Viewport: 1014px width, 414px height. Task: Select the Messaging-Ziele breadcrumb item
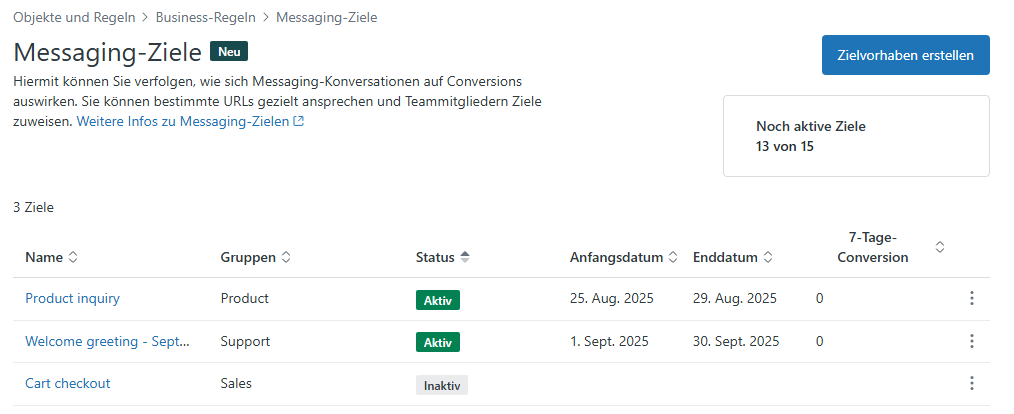326,17
